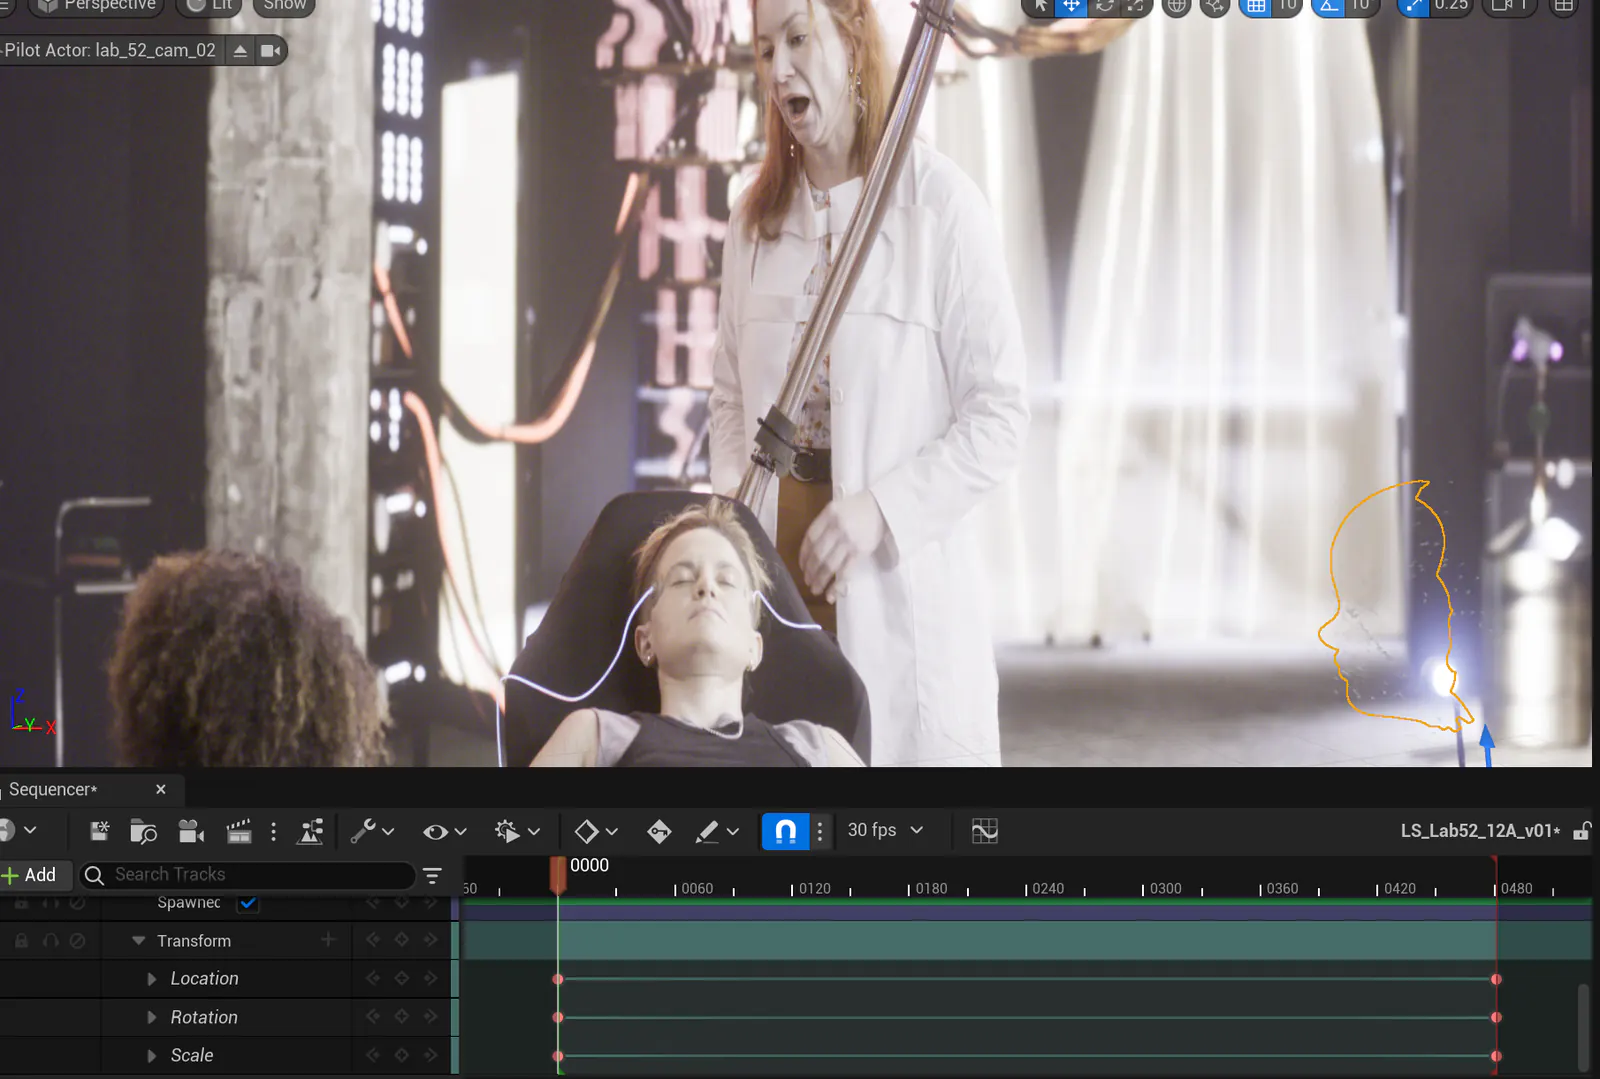
Task: Click the save sequence icon
Action: coord(99,831)
